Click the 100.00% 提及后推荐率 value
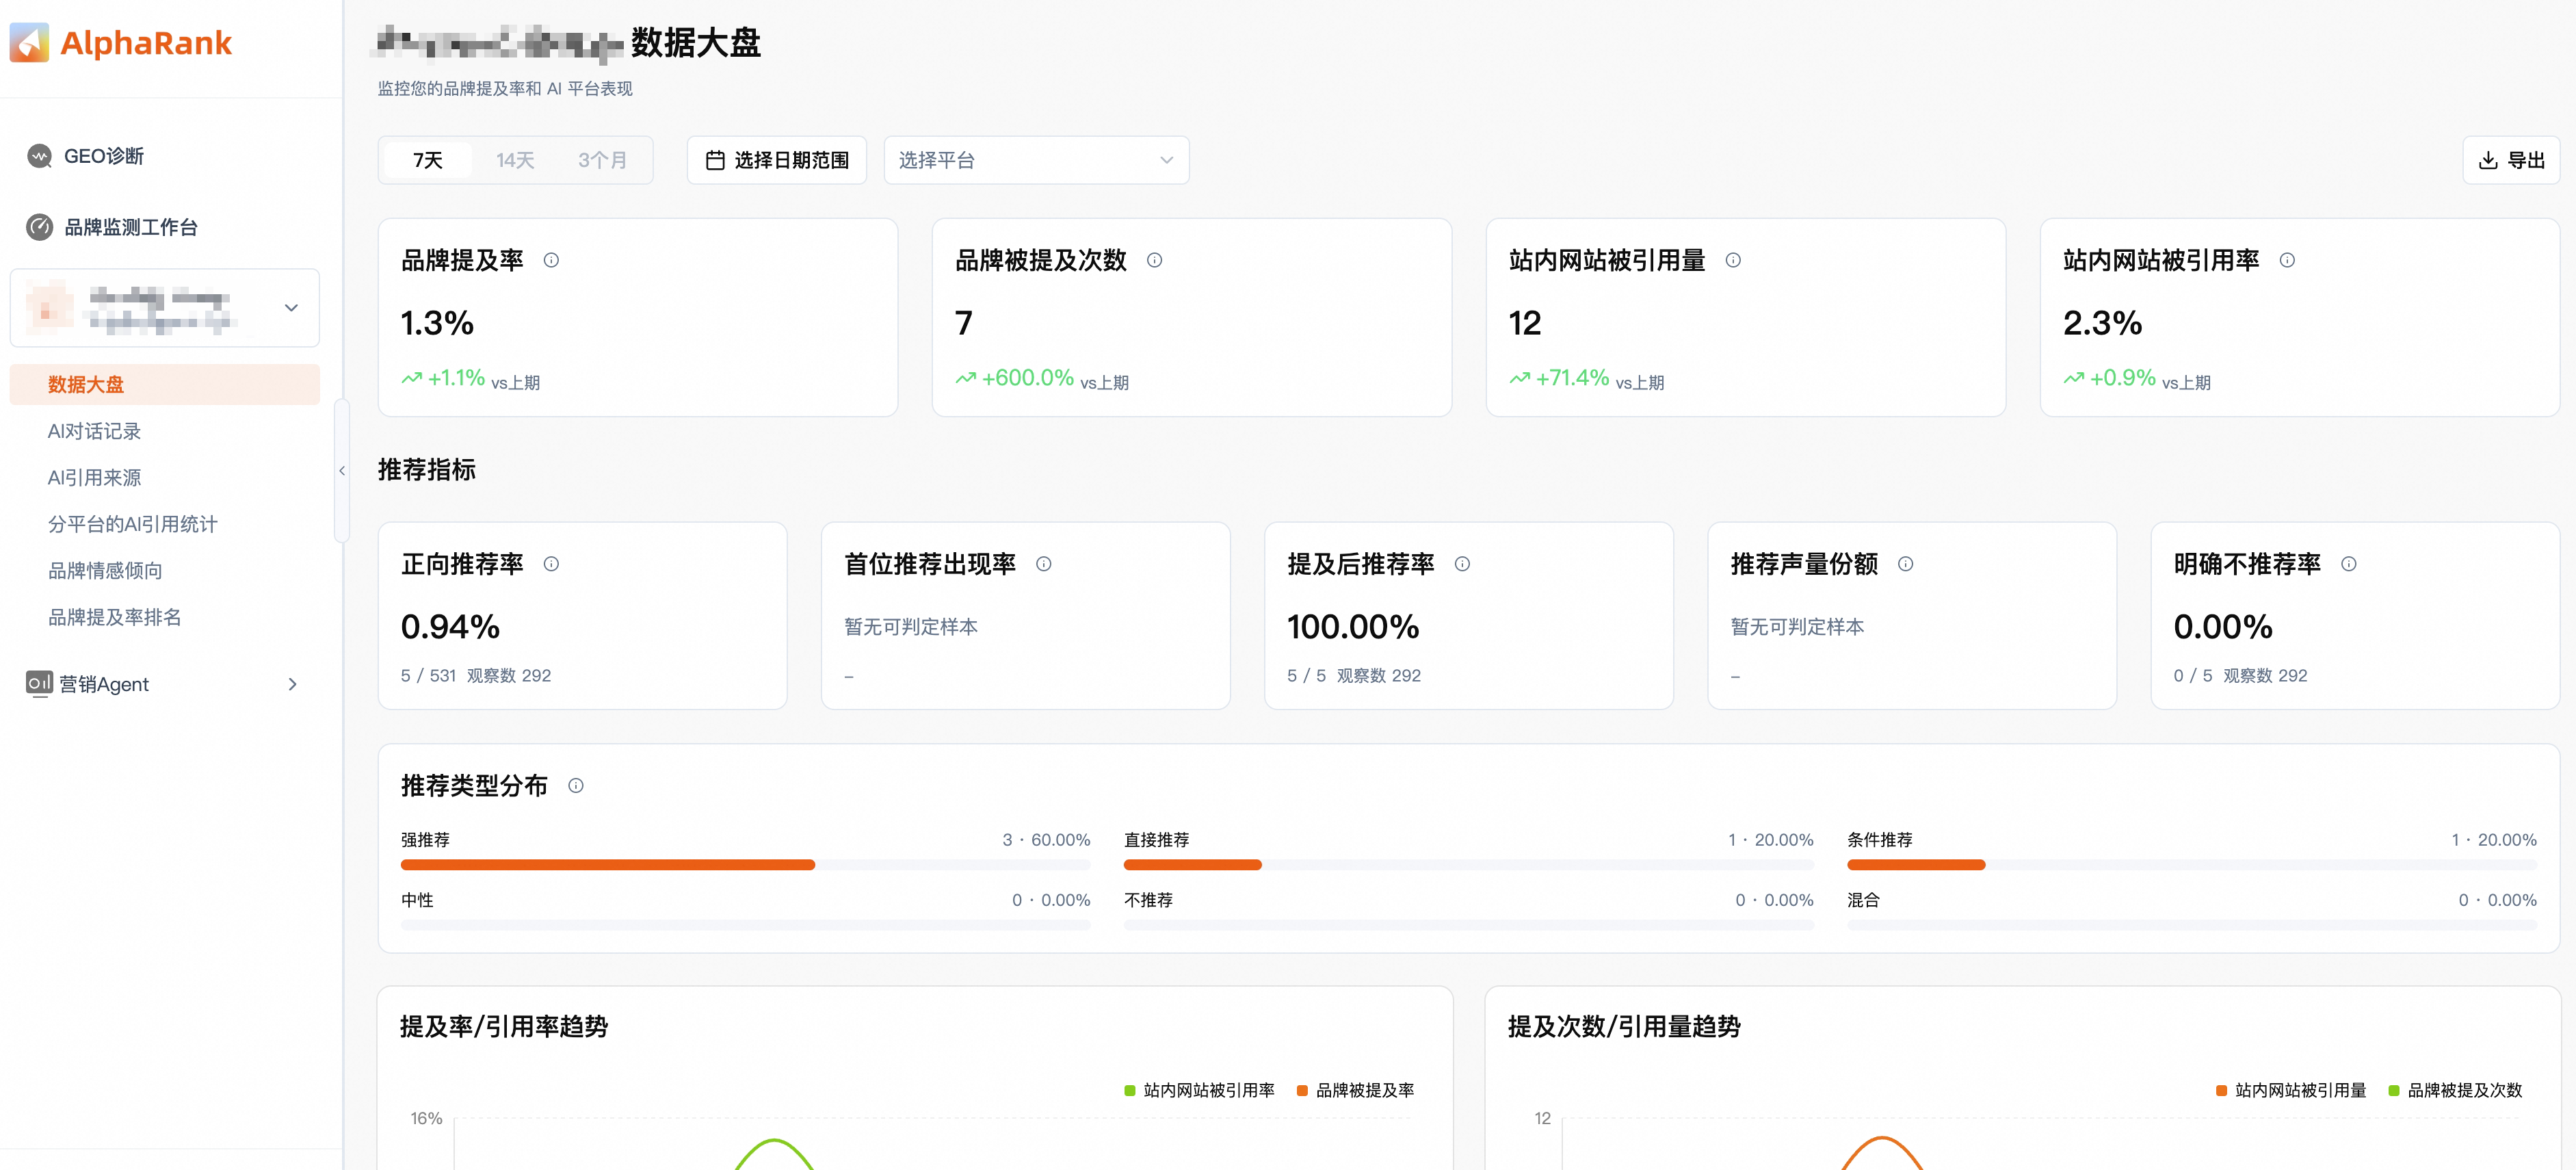Viewport: 2576px width, 1170px height. (1353, 627)
